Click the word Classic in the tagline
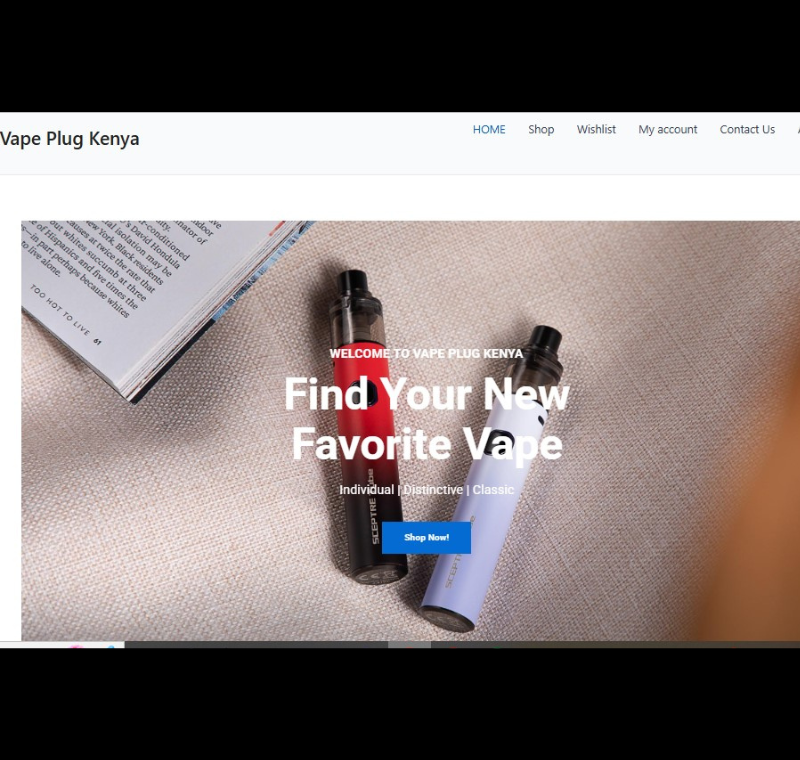The width and height of the screenshot is (800, 760). tap(493, 490)
